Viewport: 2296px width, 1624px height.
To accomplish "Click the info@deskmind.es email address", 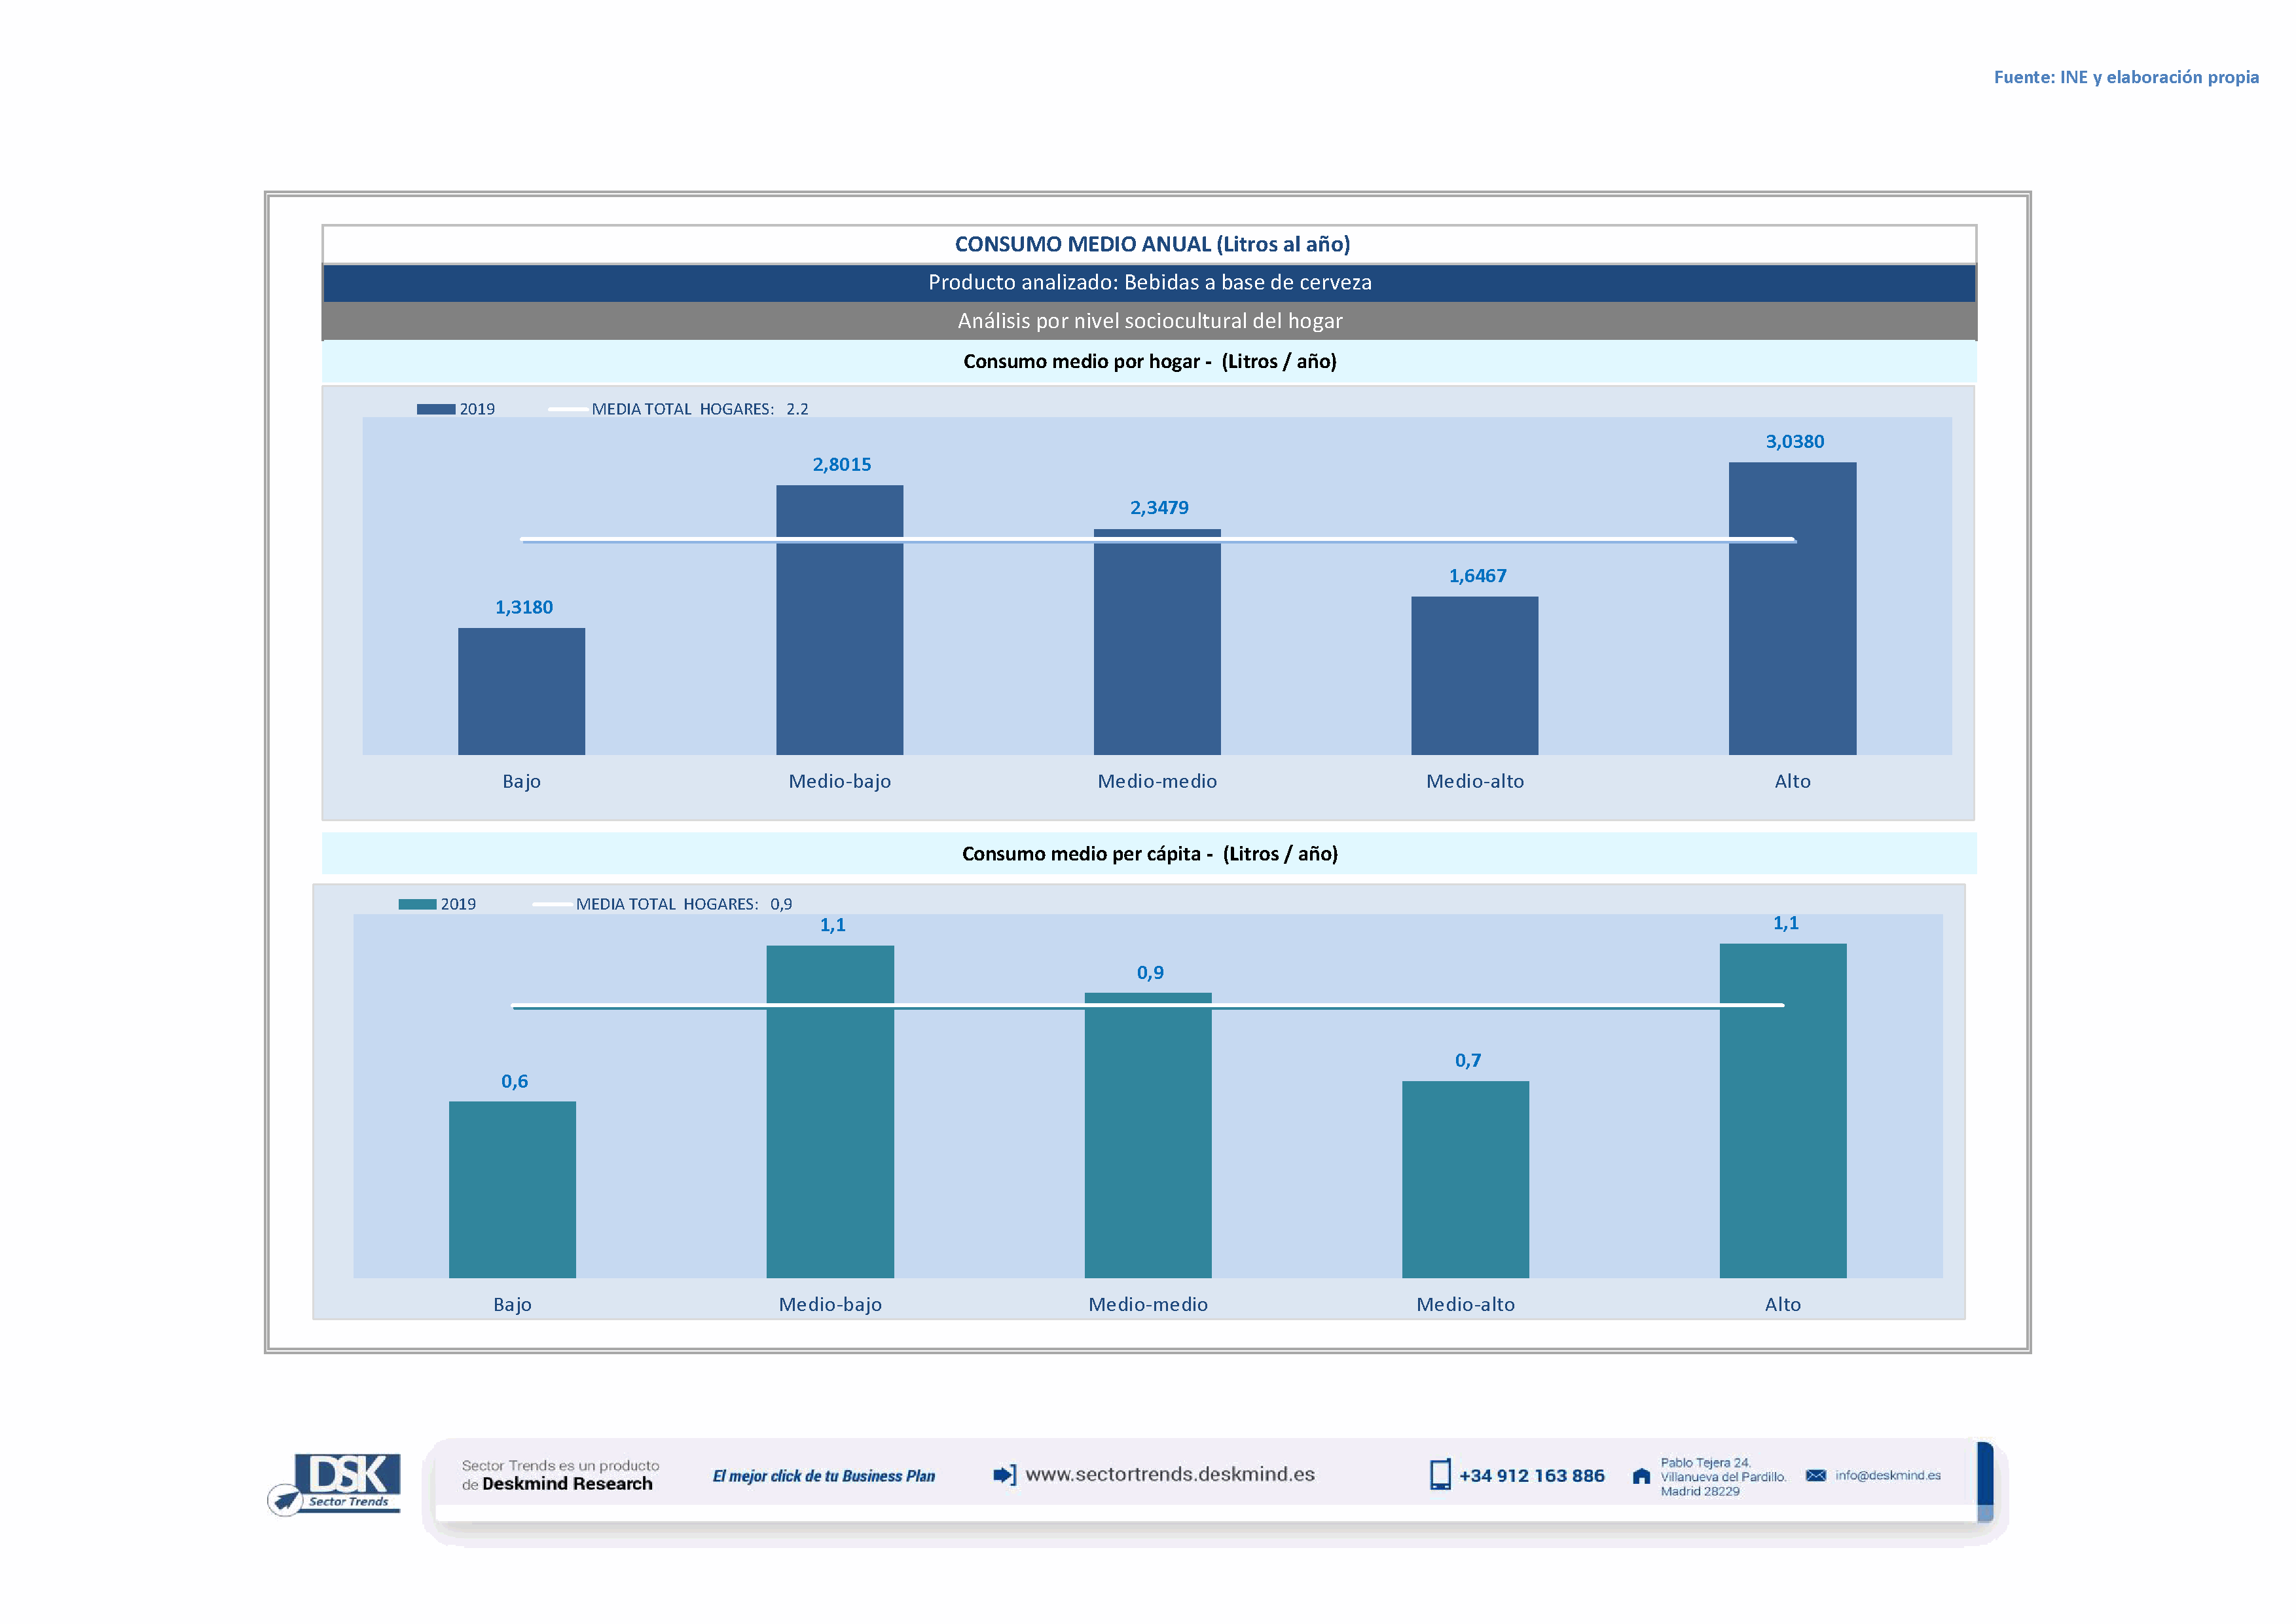I will [x=1888, y=1475].
